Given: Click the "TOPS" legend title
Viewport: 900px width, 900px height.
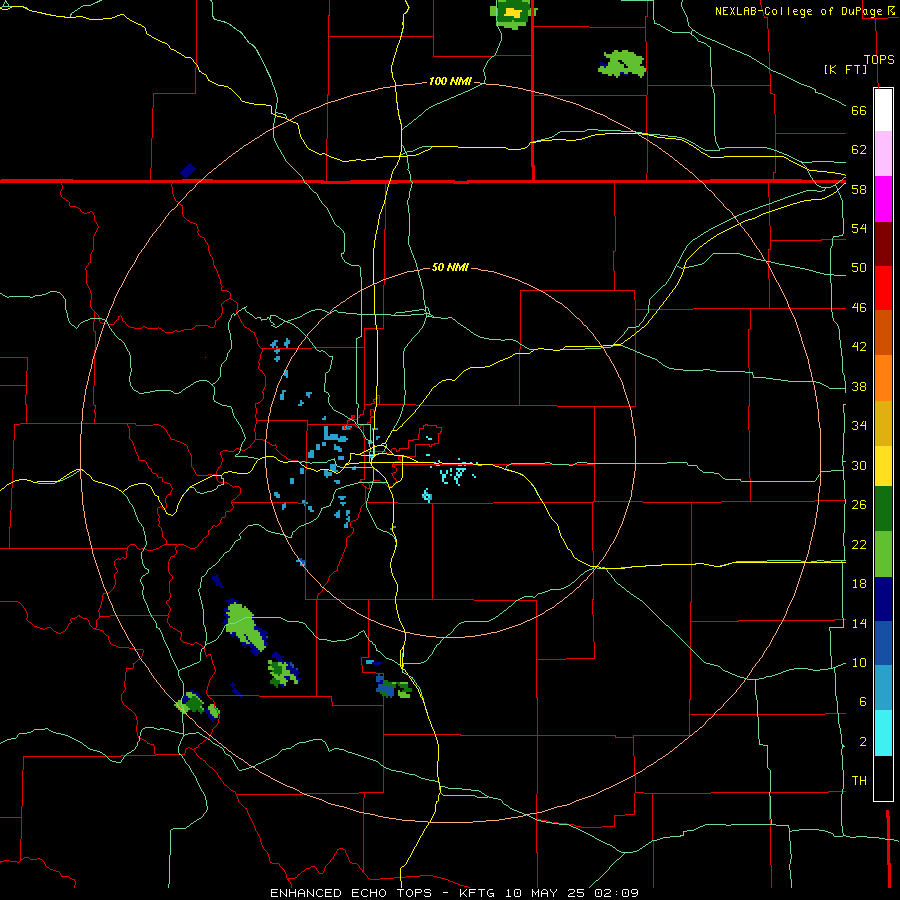Looking at the screenshot, I should (879, 59).
